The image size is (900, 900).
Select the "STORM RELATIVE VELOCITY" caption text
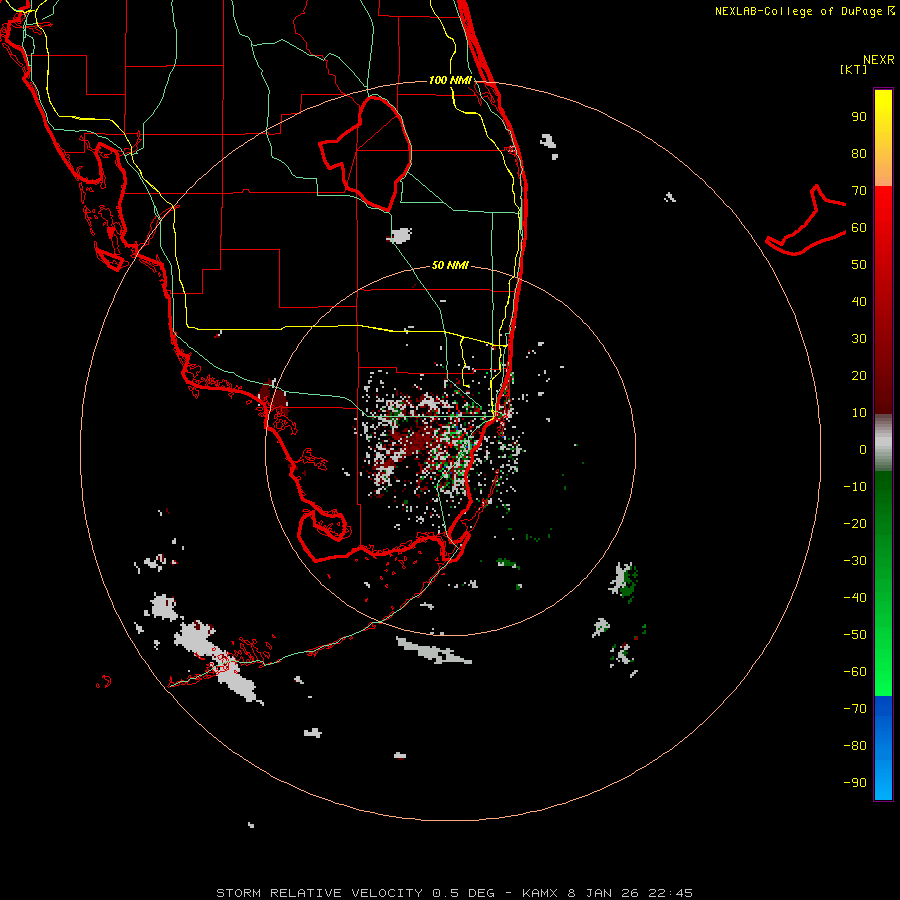pyautogui.click(x=319, y=893)
